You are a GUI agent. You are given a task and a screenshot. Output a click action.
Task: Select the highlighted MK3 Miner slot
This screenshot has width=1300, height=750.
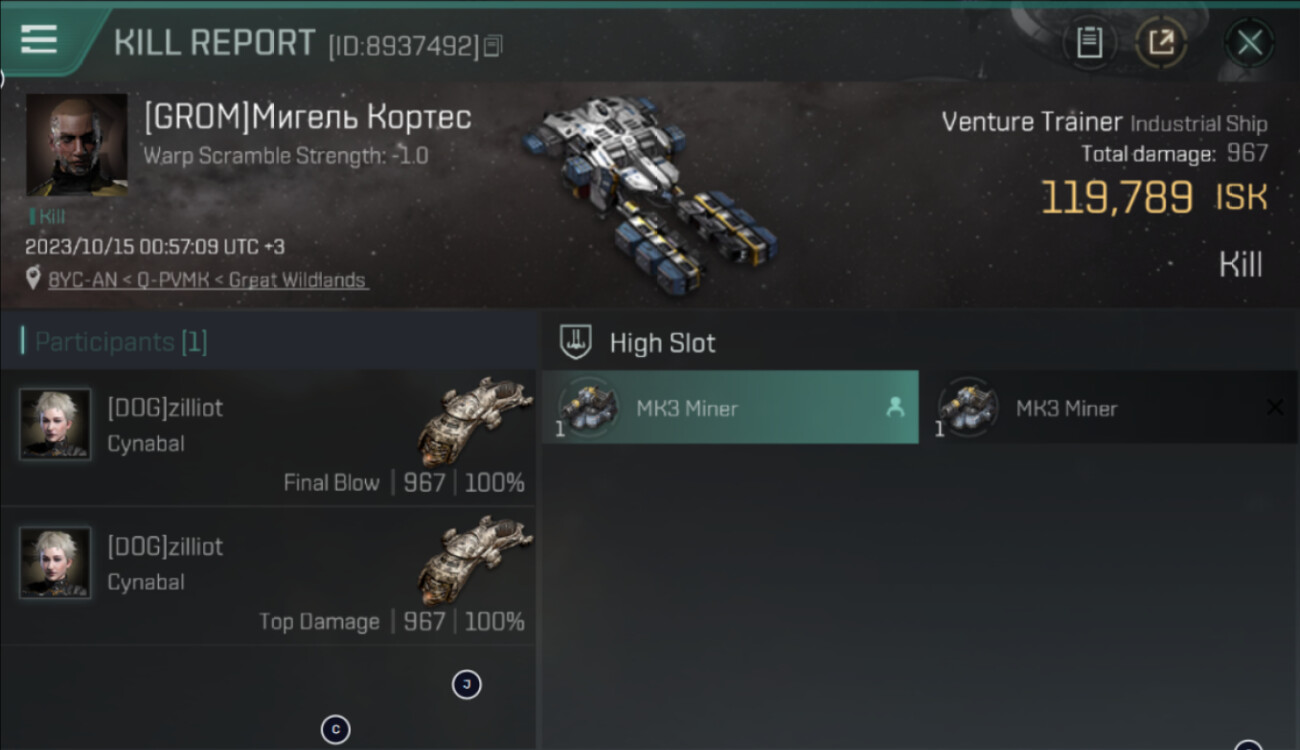point(730,408)
